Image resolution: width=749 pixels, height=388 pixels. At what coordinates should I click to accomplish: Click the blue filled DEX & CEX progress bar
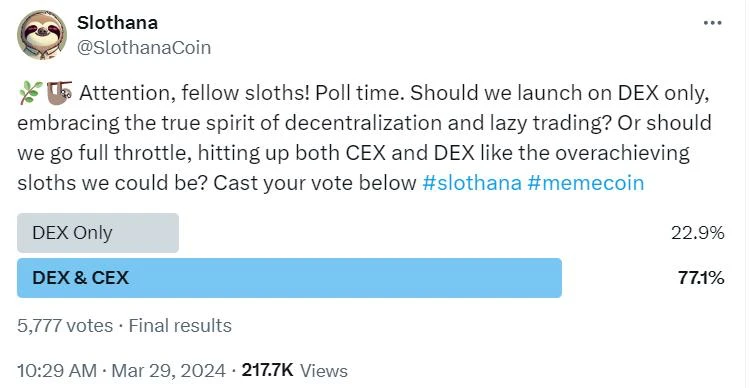[289, 278]
